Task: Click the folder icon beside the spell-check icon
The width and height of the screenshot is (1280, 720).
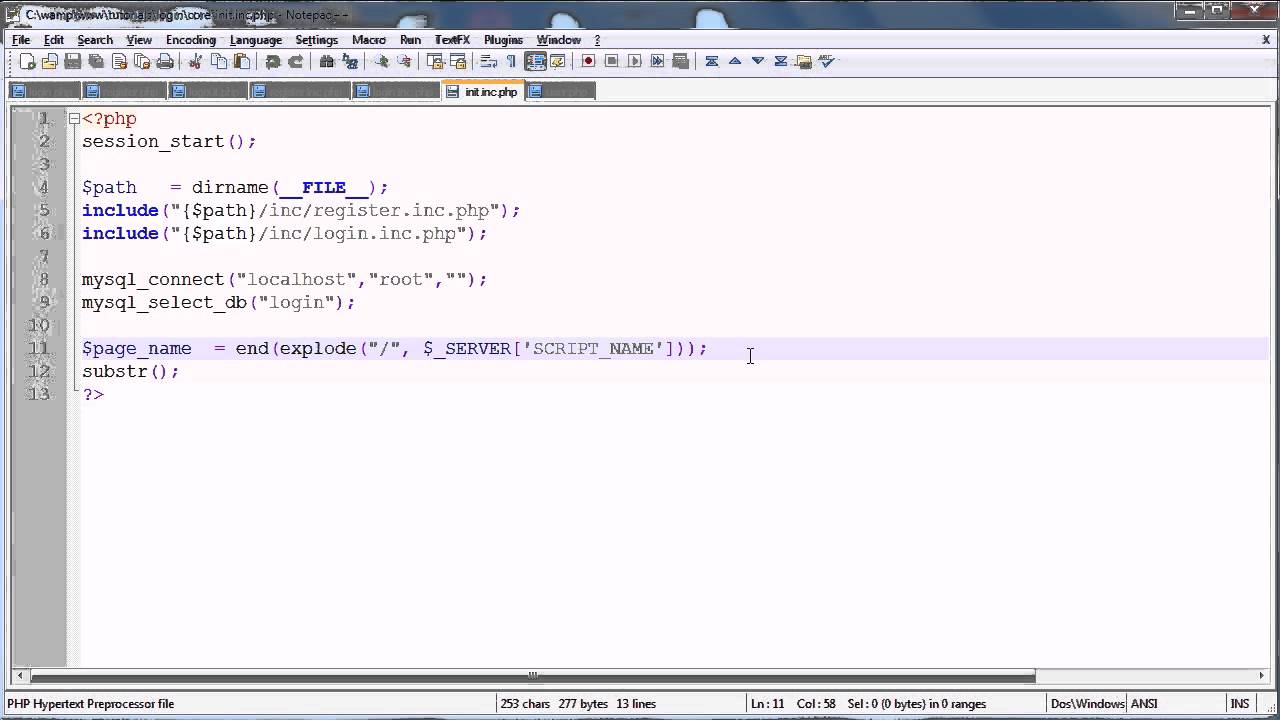Action: coord(804,61)
